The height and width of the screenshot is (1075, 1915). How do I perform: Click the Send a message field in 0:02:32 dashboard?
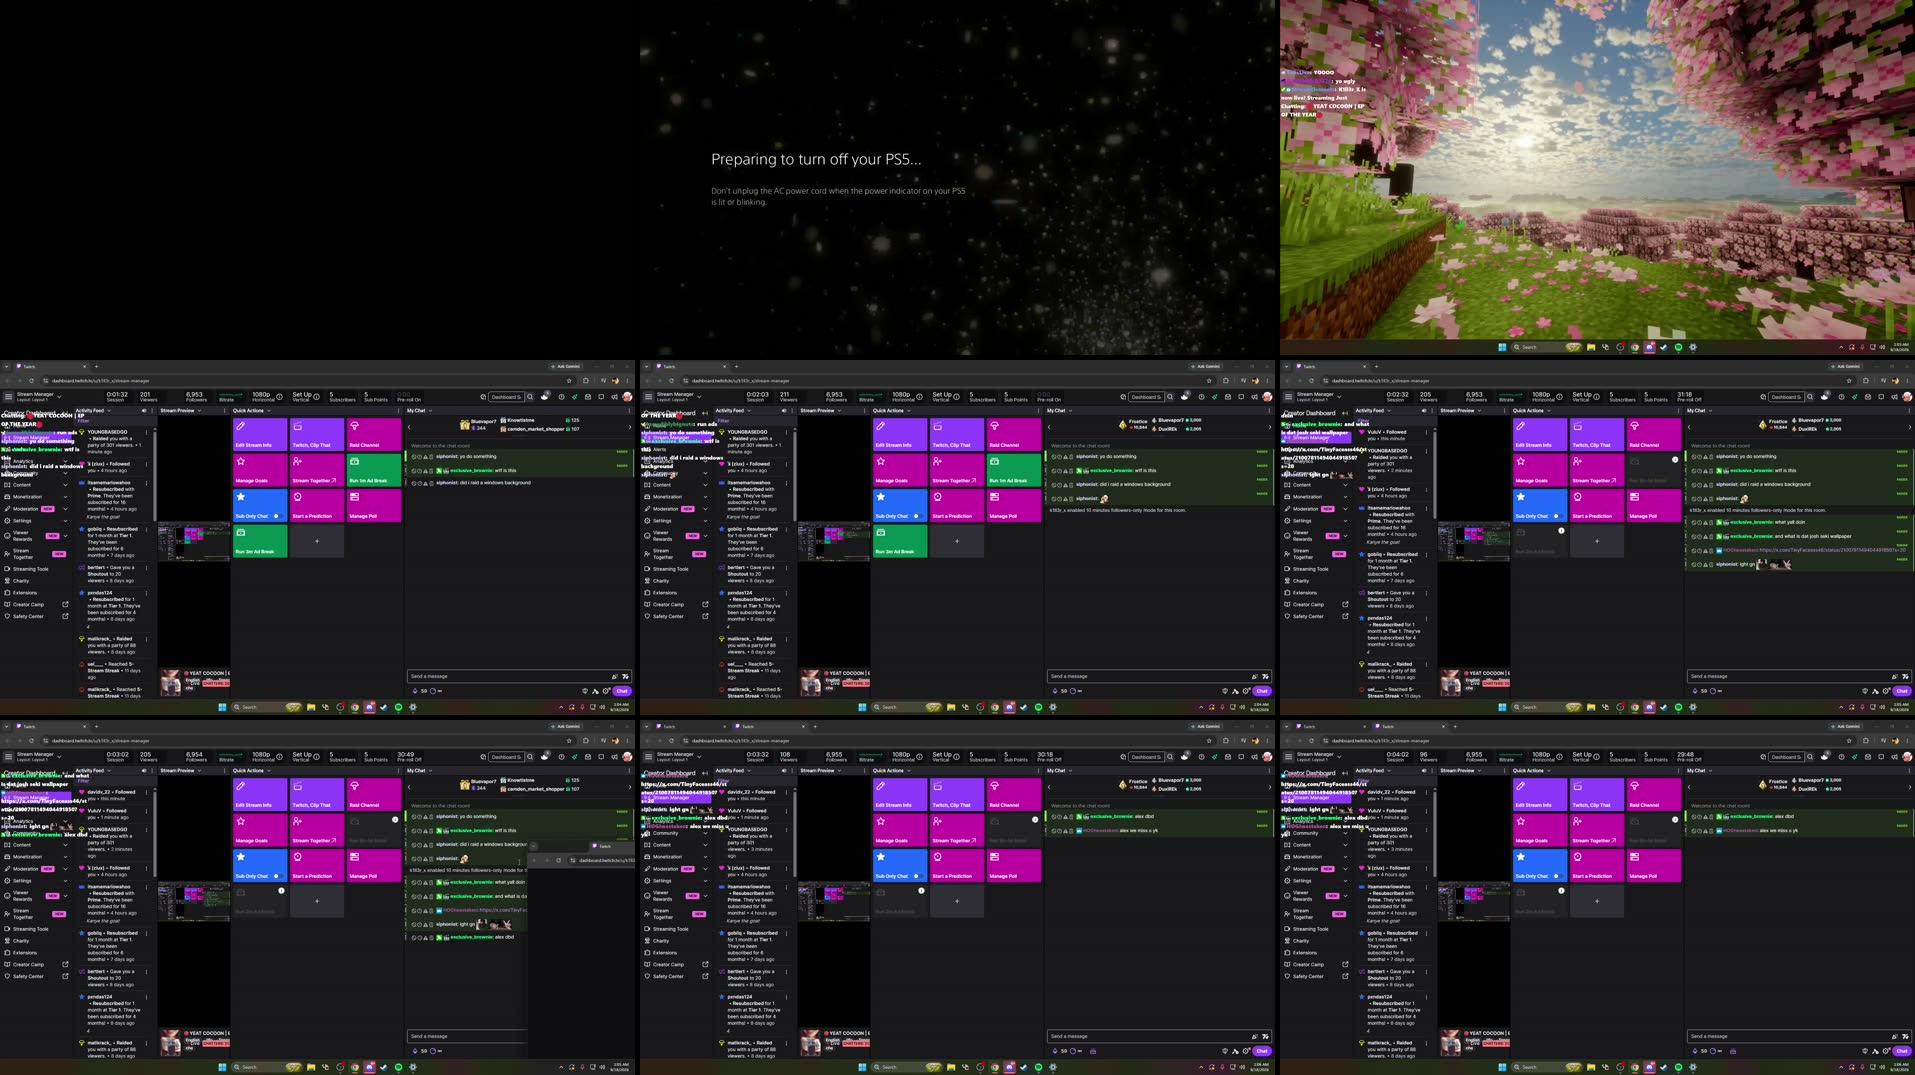pos(1798,676)
